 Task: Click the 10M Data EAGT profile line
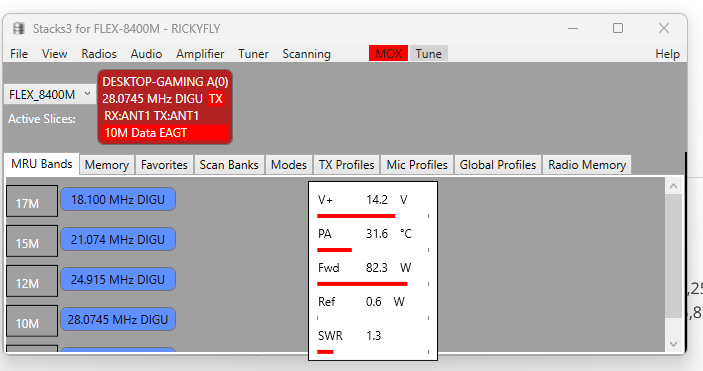[165, 133]
